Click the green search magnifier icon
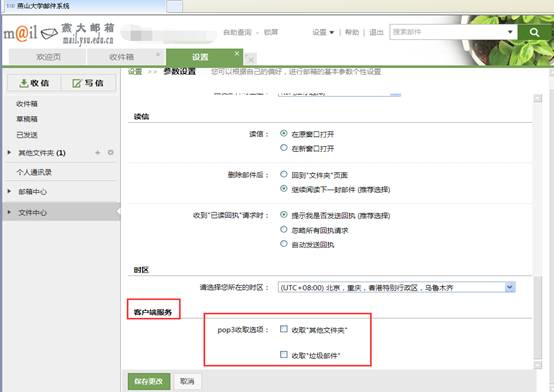The image size is (554, 392). coord(534,32)
